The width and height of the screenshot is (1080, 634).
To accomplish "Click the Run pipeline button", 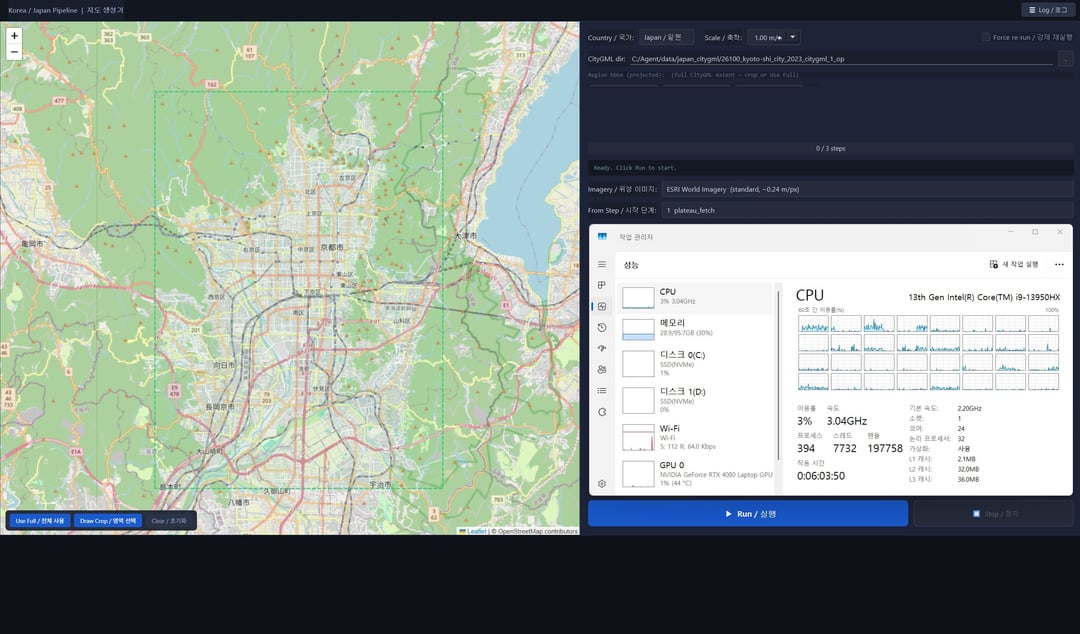I will (x=748, y=514).
